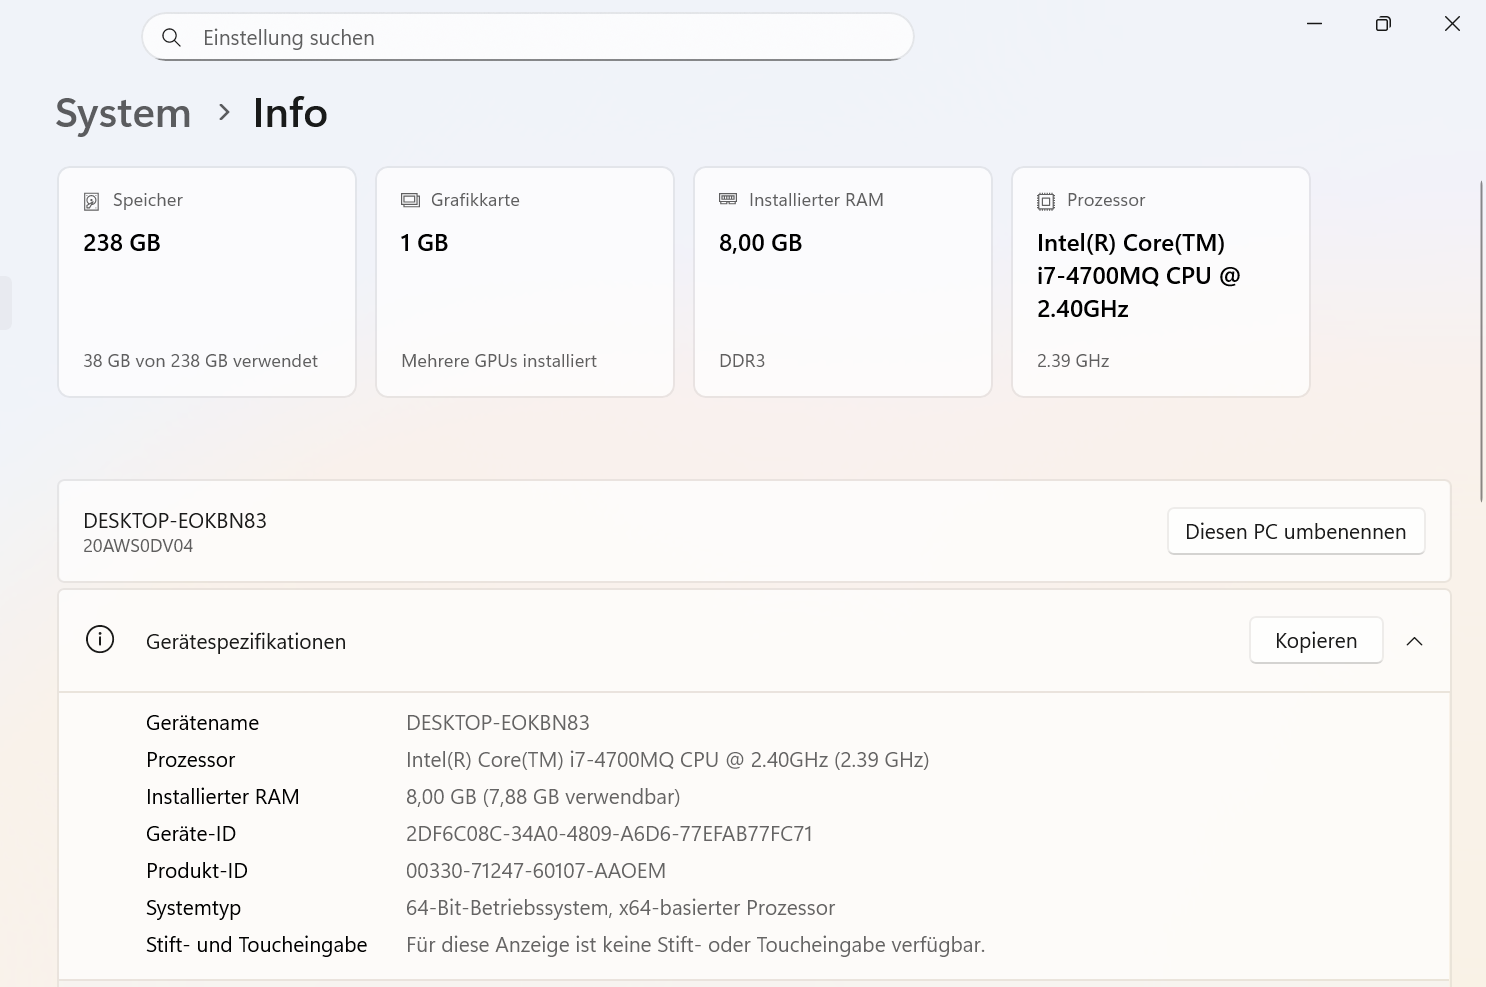
Task: Select Geräte-ID value 2DF6C08C-34A0-4809
Action: pyautogui.click(x=609, y=834)
